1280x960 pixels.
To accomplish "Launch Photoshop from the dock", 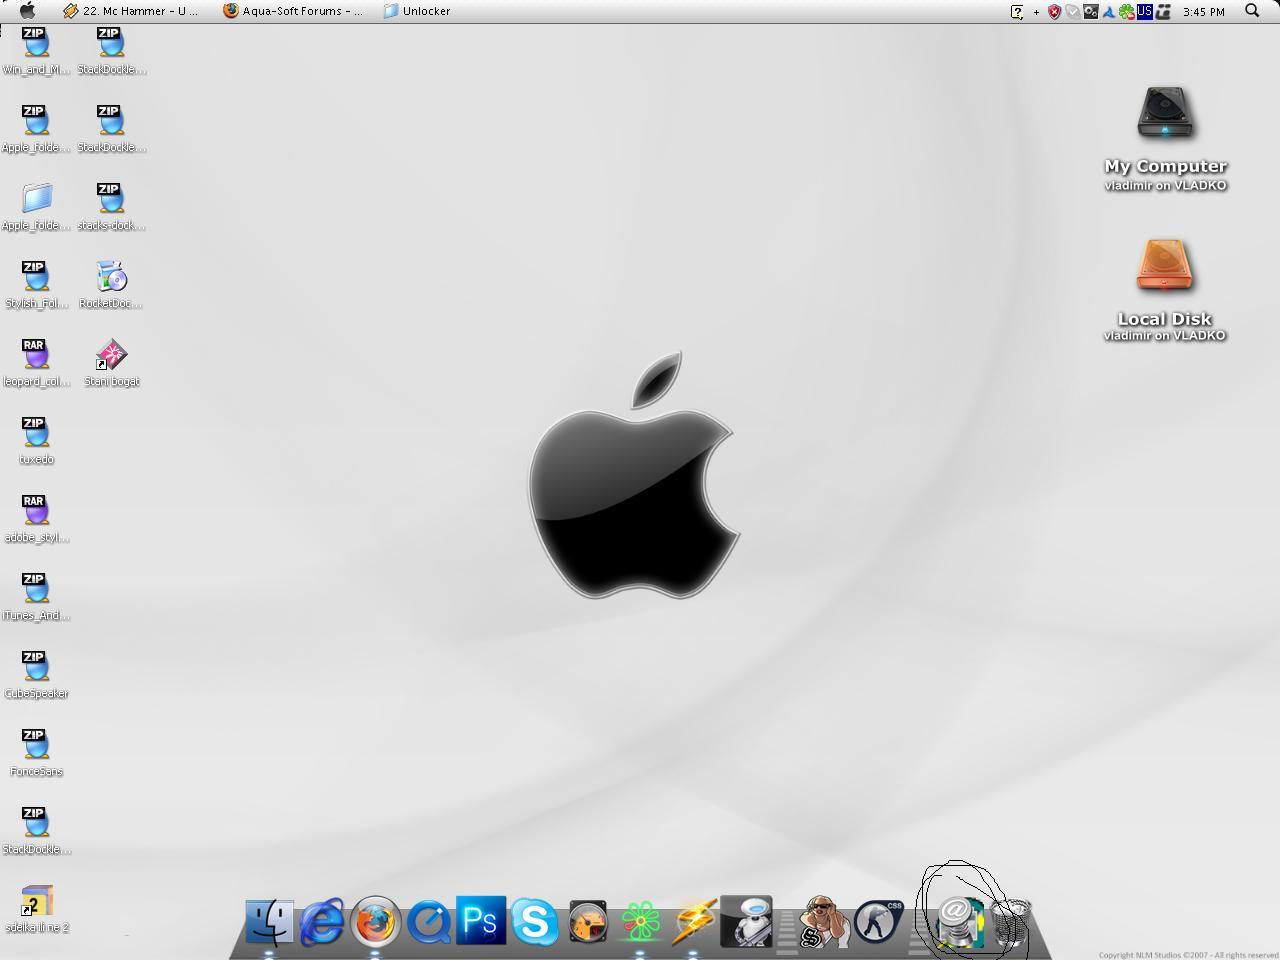I will 481,921.
